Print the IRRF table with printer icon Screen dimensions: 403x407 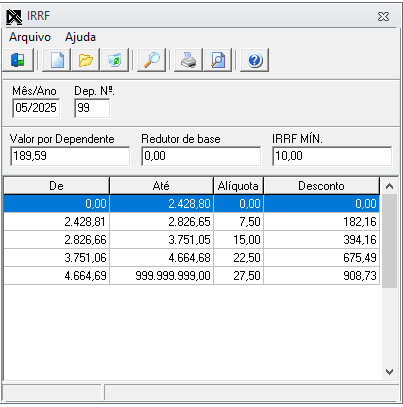tap(189, 60)
